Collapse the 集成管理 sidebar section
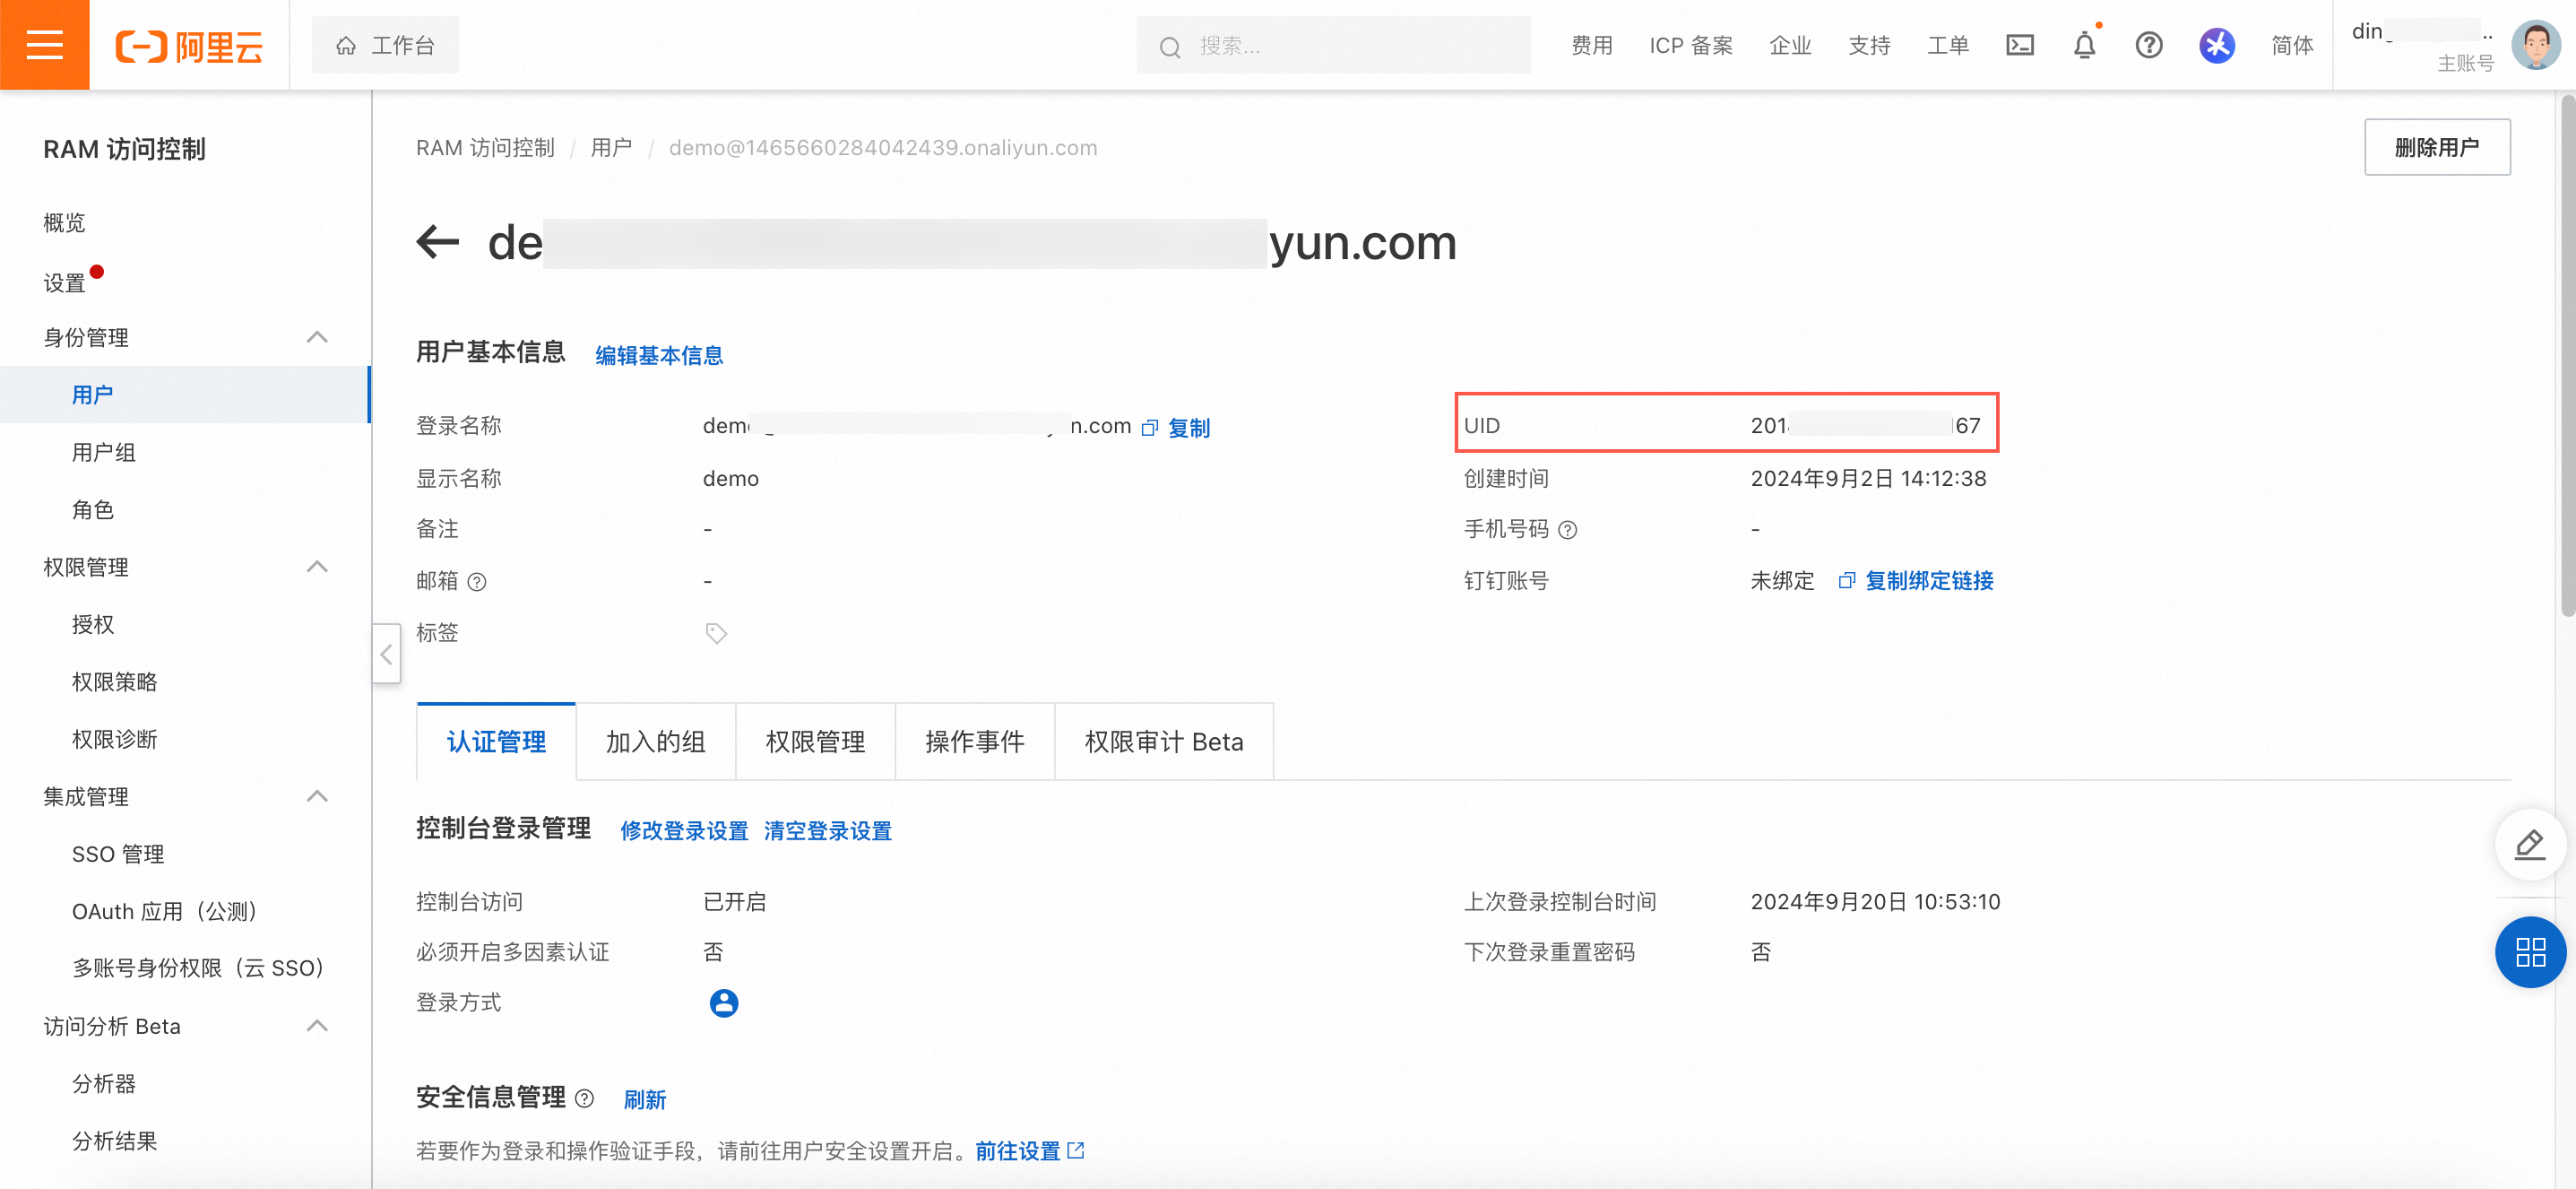 click(317, 796)
